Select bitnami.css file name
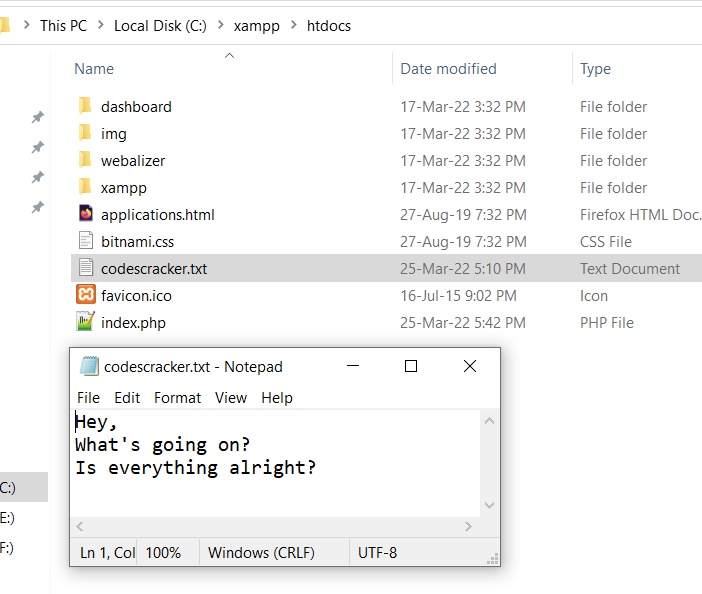 pyautogui.click(x=137, y=242)
